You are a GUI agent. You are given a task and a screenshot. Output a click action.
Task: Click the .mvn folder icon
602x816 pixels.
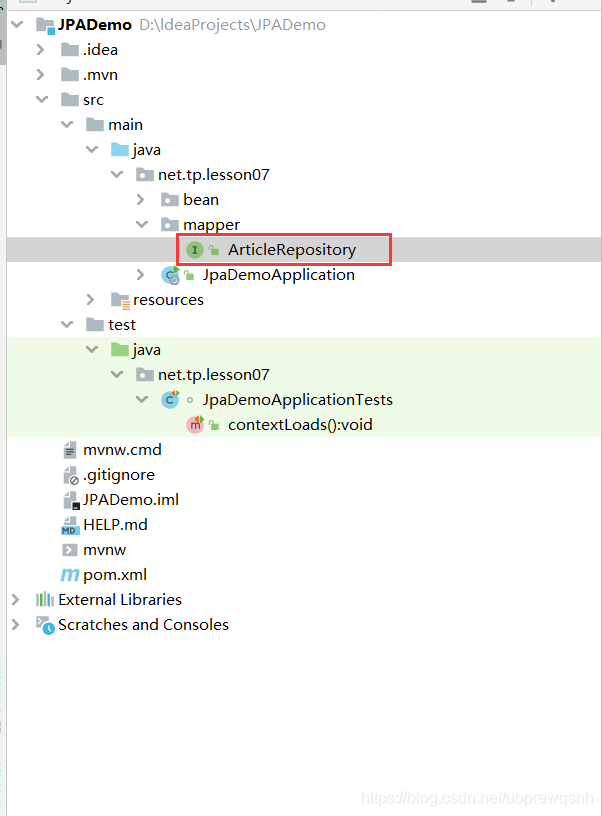pos(70,75)
